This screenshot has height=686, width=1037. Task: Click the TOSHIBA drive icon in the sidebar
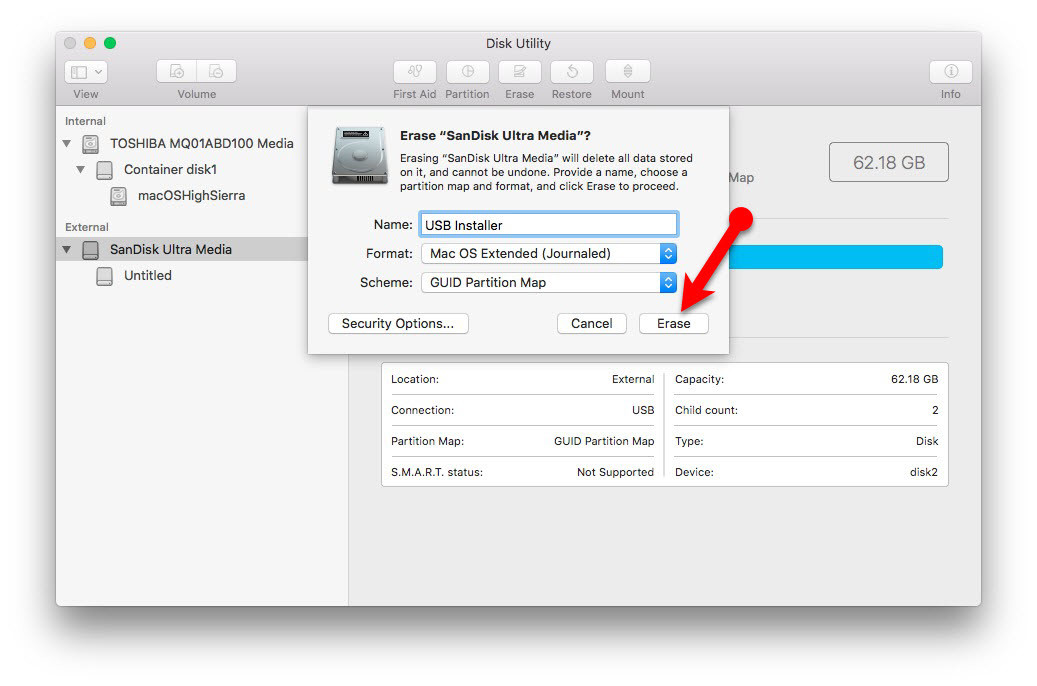click(91, 144)
